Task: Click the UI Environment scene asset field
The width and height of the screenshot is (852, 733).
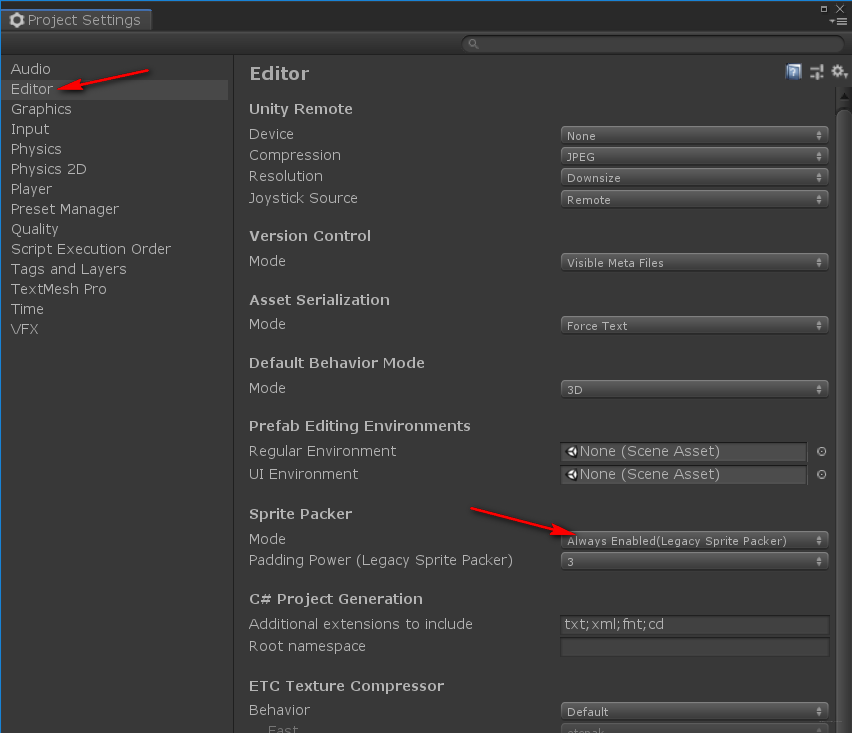Action: (x=684, y=474)
